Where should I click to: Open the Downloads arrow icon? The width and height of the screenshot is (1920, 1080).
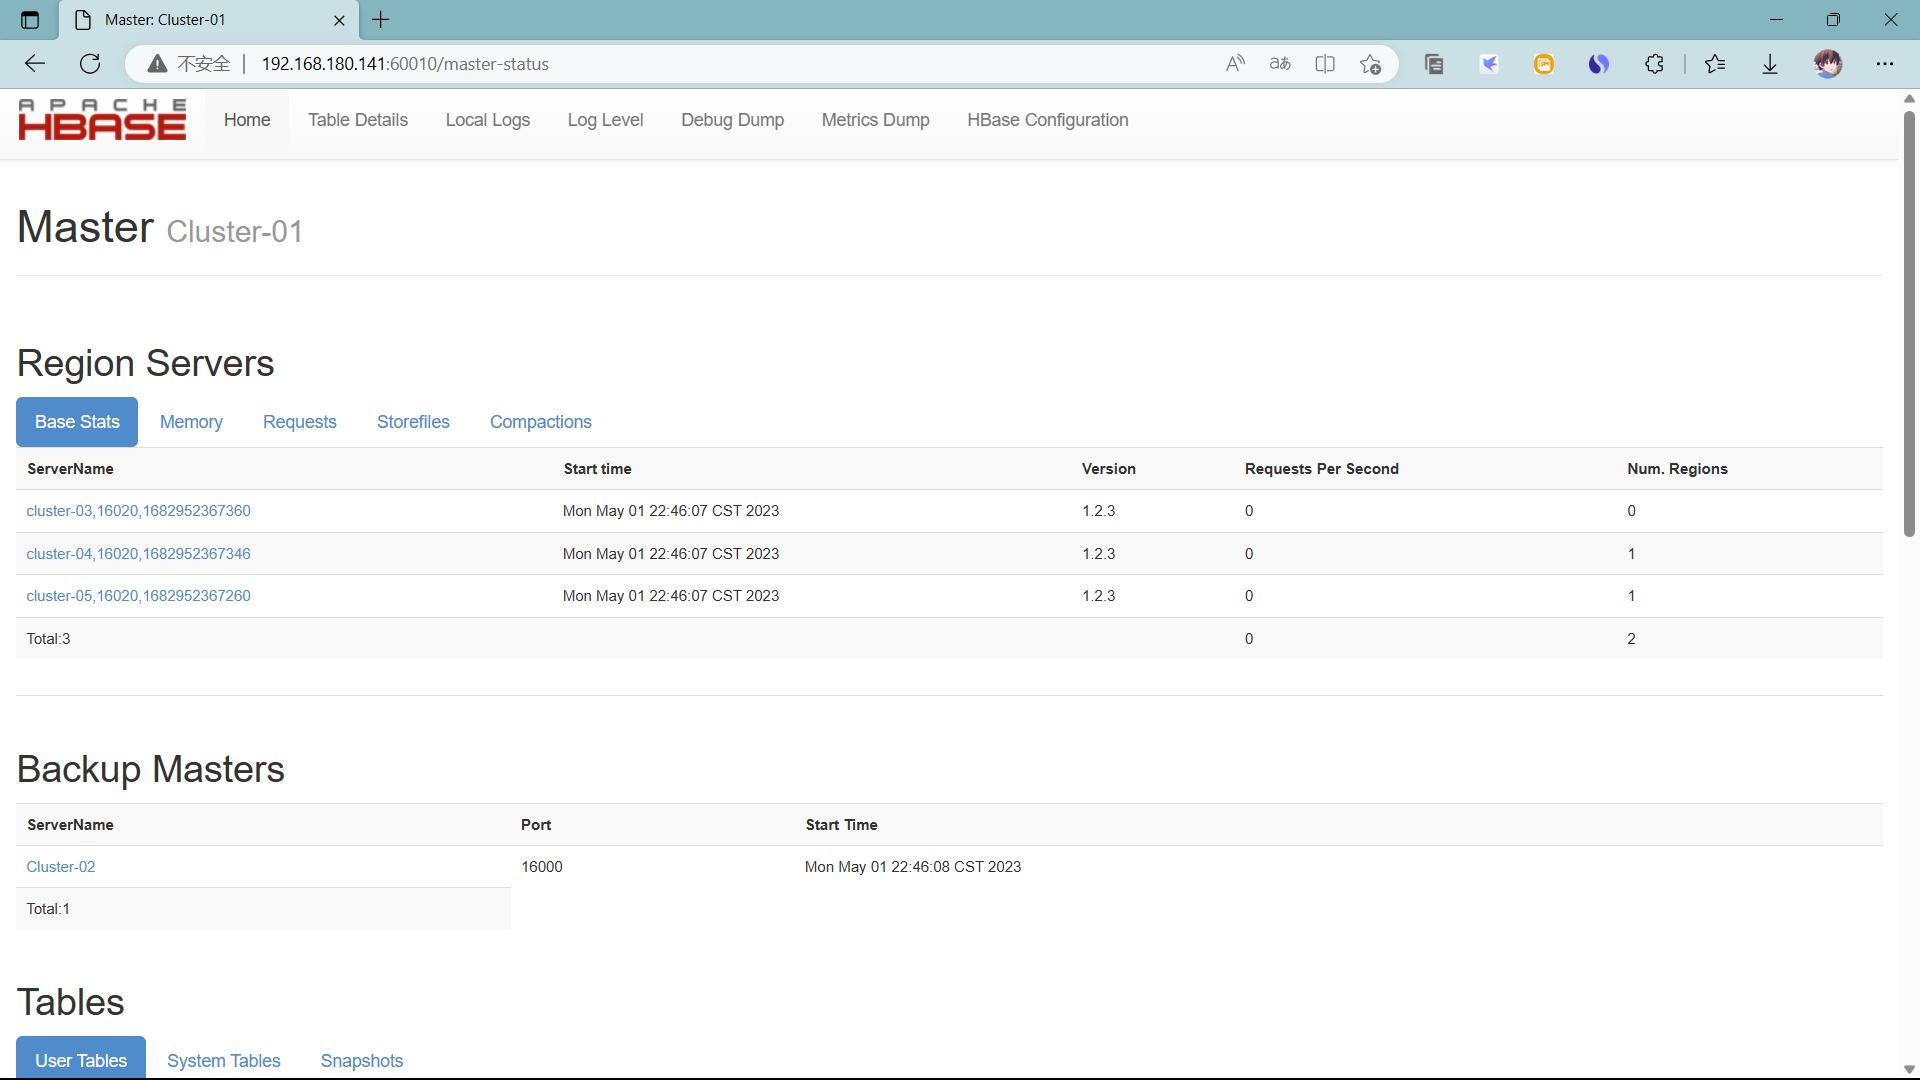coord(1770,64)
